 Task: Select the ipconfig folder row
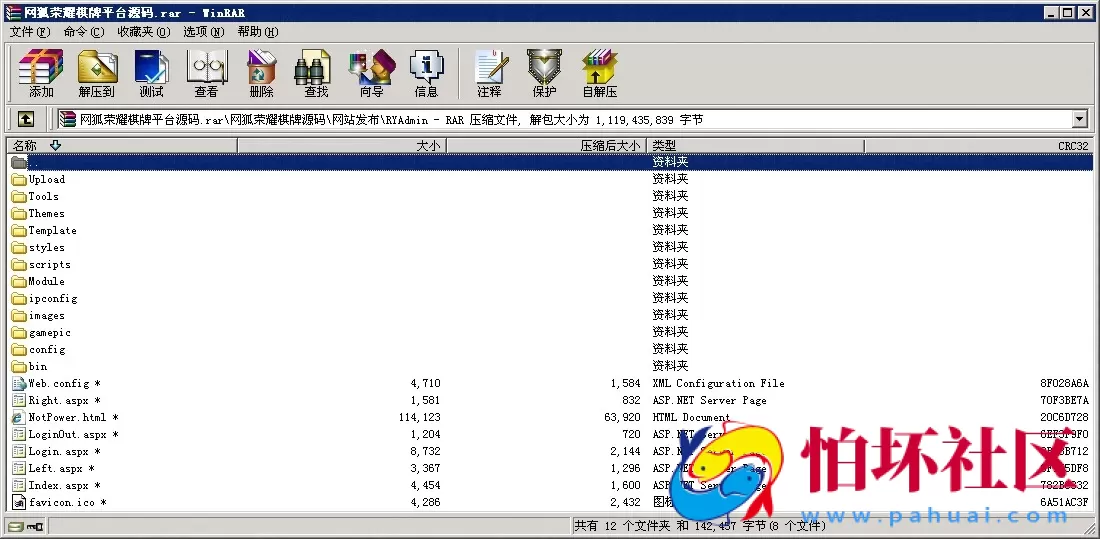pyautogui.click(x=550, y=298)
